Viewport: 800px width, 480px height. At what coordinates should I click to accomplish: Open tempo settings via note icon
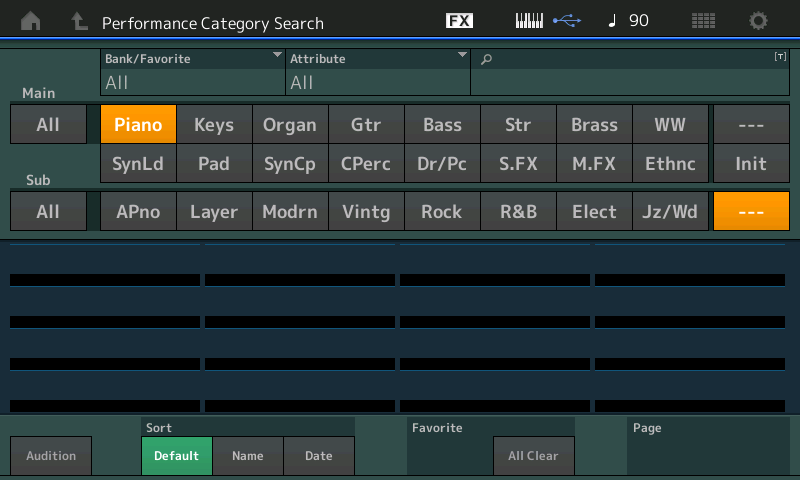point(612,21)
